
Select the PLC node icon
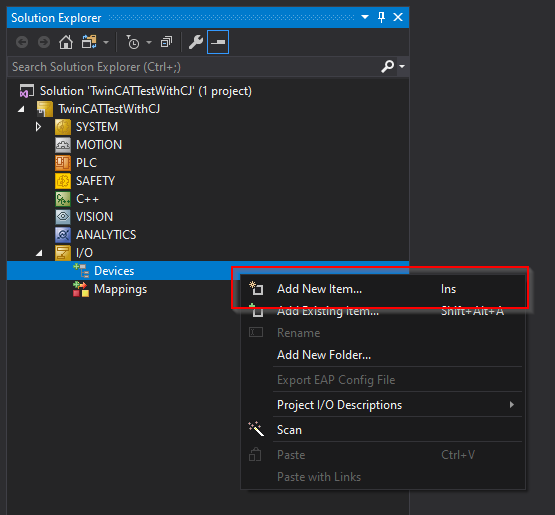63,163
